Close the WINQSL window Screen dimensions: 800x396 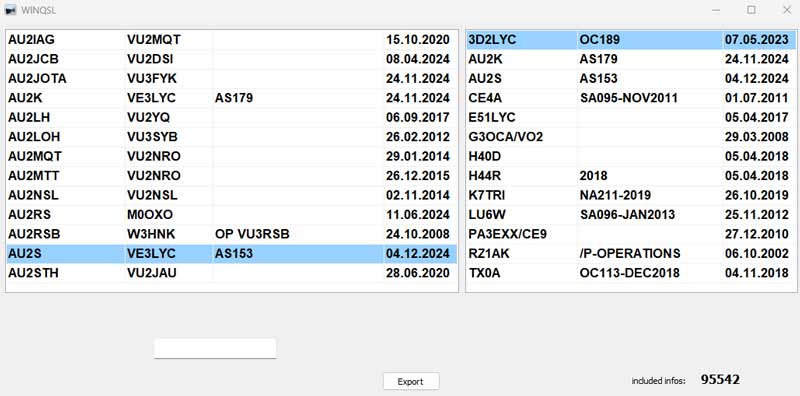point(786,10)
